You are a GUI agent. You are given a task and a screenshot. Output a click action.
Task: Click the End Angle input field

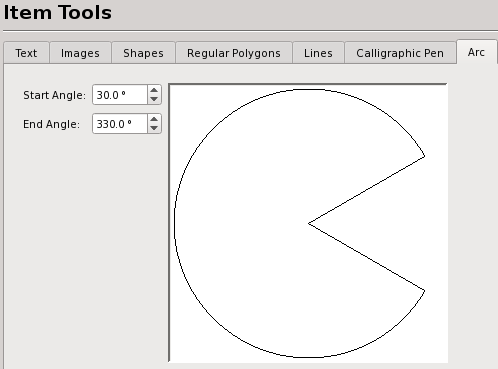point(120,124)
